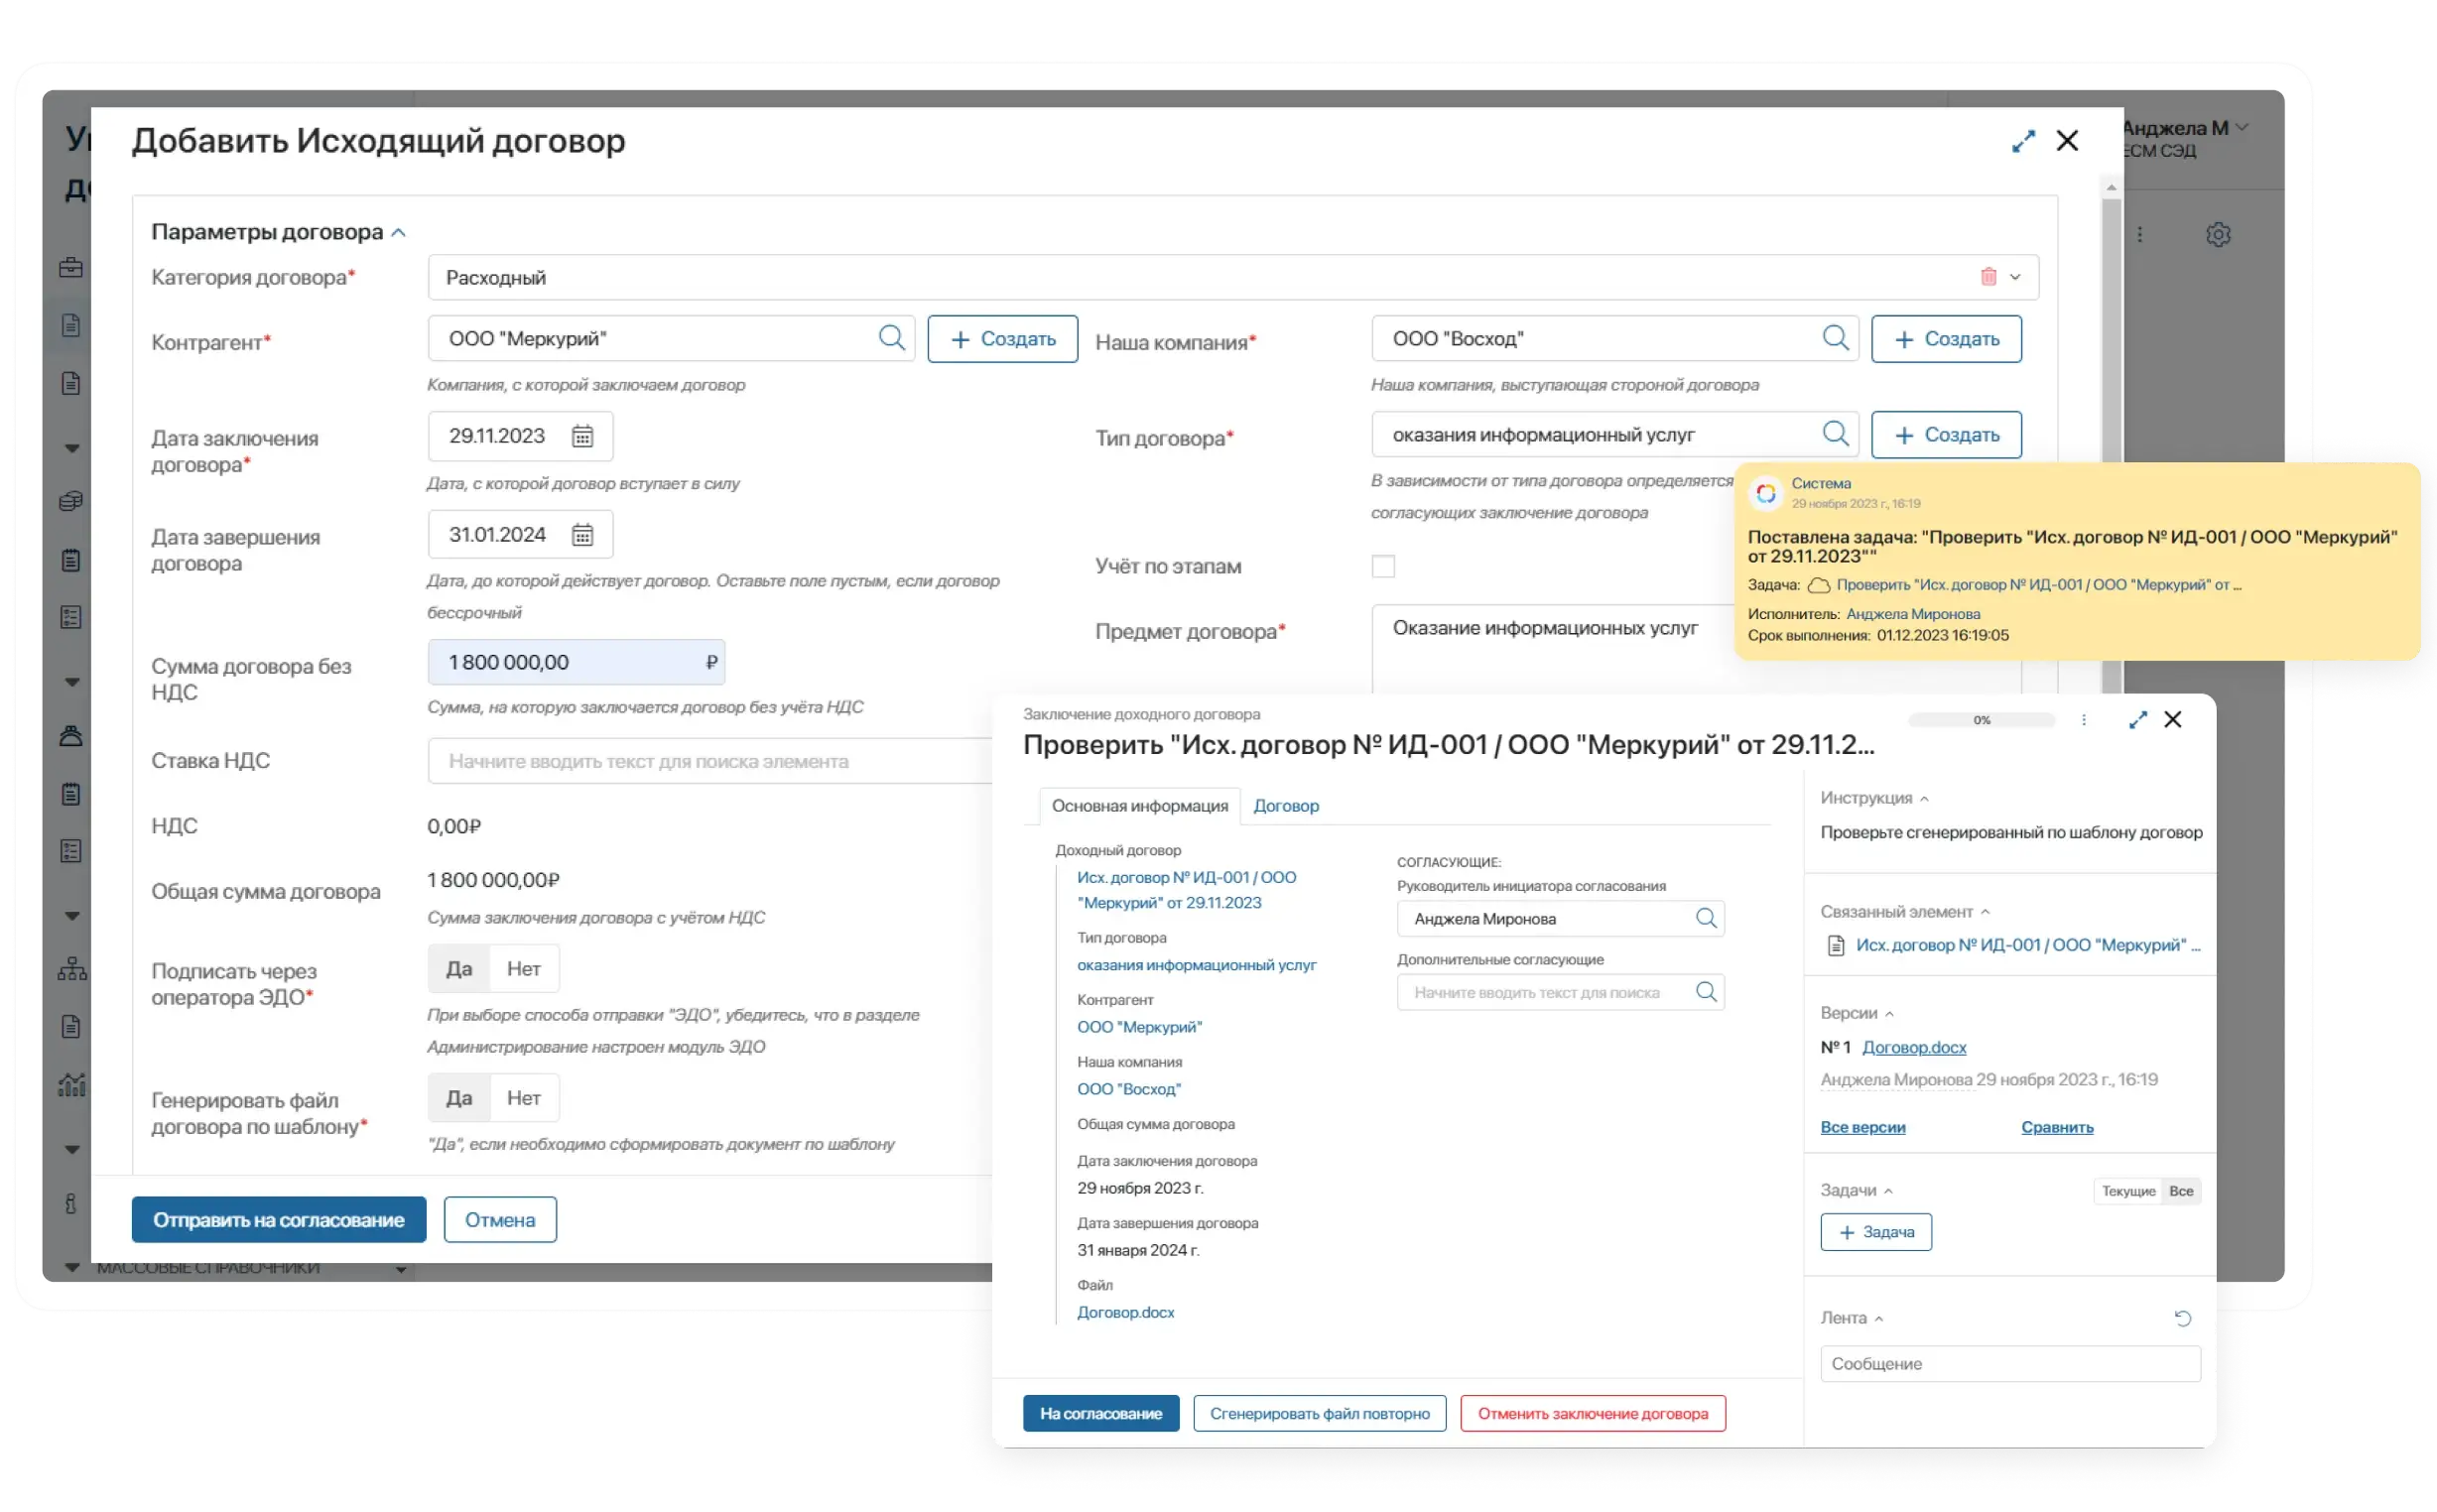Click the calendar icon beside 31.01.2024

[x=582, y=535]
